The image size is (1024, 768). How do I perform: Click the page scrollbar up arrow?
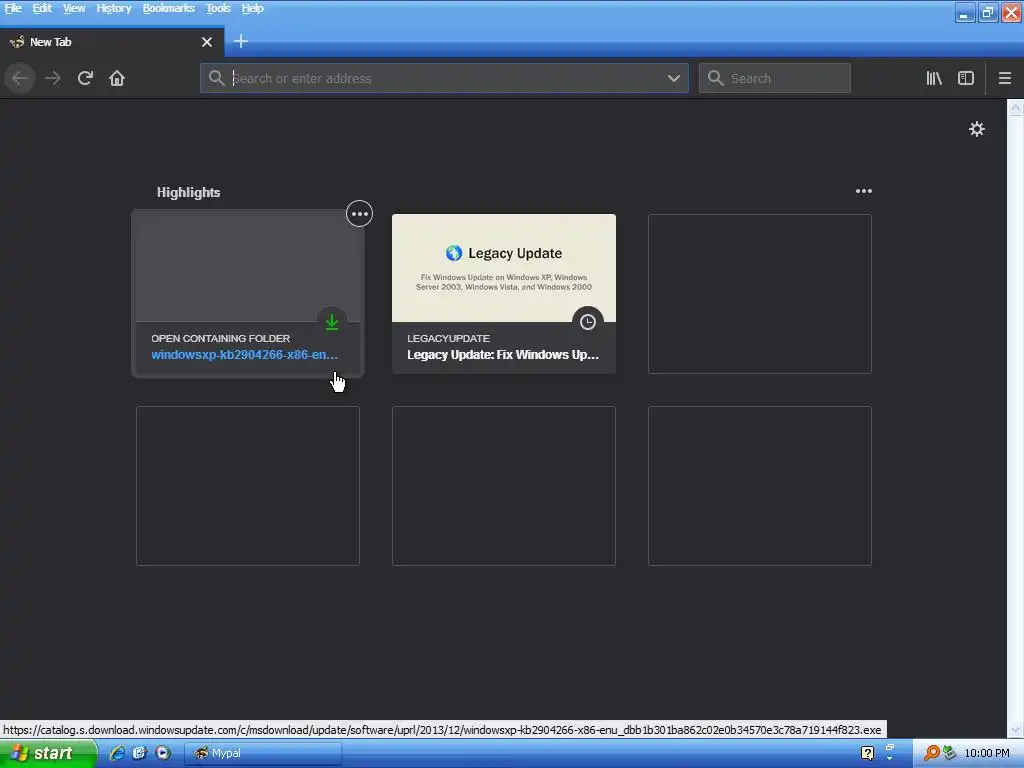[x=1015, y=107]
